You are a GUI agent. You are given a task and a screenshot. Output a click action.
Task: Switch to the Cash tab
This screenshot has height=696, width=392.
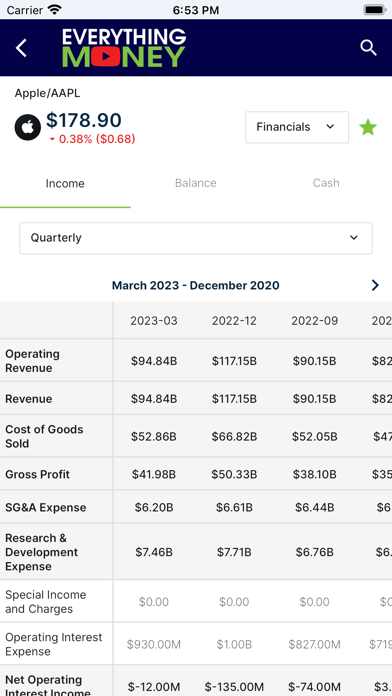point(326,183)
